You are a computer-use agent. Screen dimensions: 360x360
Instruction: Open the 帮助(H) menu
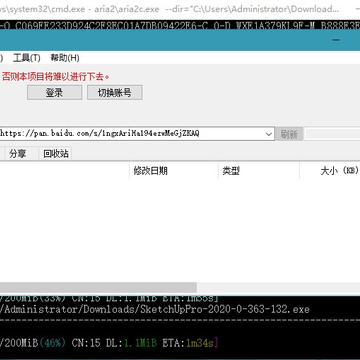(x=65, y=58)
